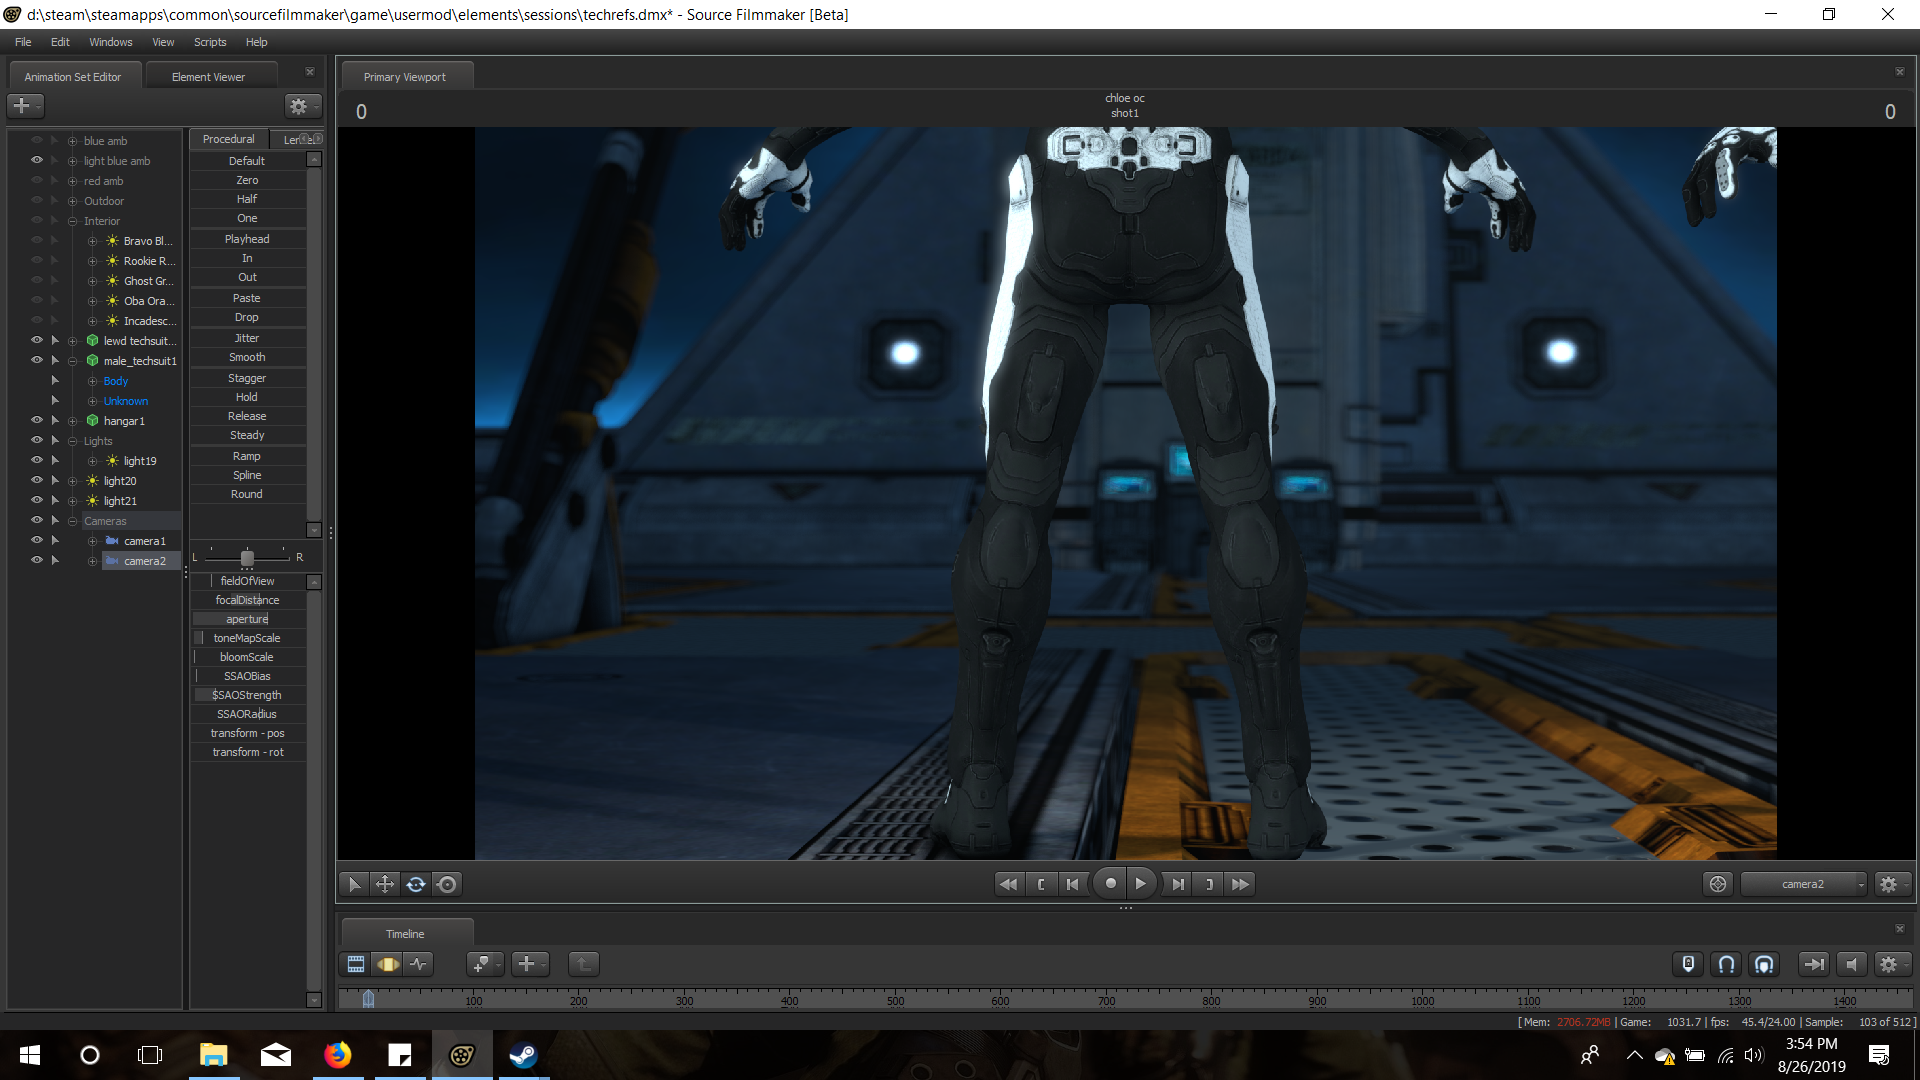
Task: Select the arrow selection tool in viewport
Action: point(353,884)
